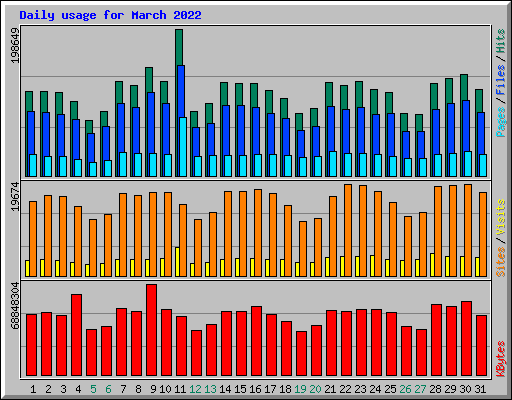The height and width of the screenshot is (400, 512).
Task: Click day label 1 on the x-axis
Action: (x=33, y=389)
